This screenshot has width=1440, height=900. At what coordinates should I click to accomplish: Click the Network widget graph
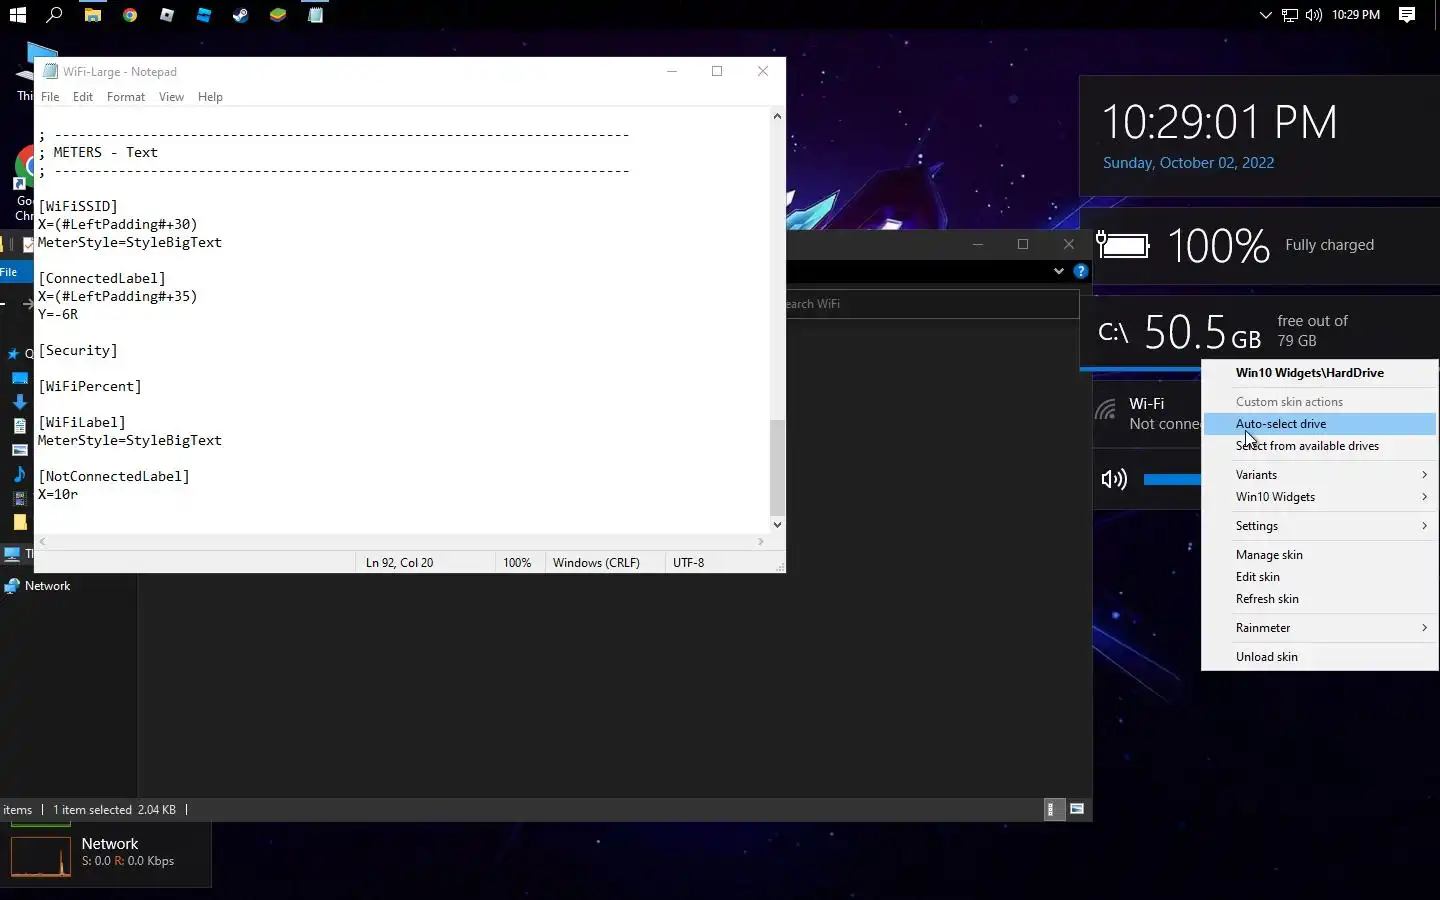coord(41,857)
